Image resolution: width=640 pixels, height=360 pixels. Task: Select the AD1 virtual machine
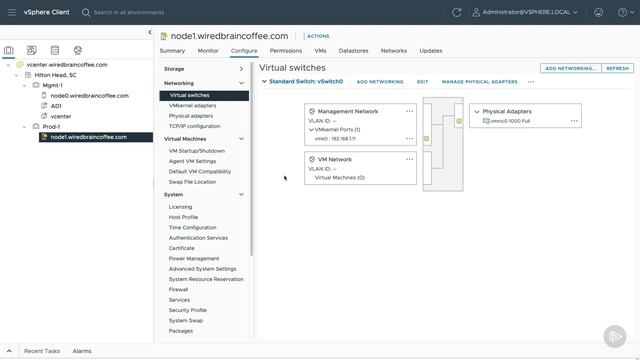(56, 106)
